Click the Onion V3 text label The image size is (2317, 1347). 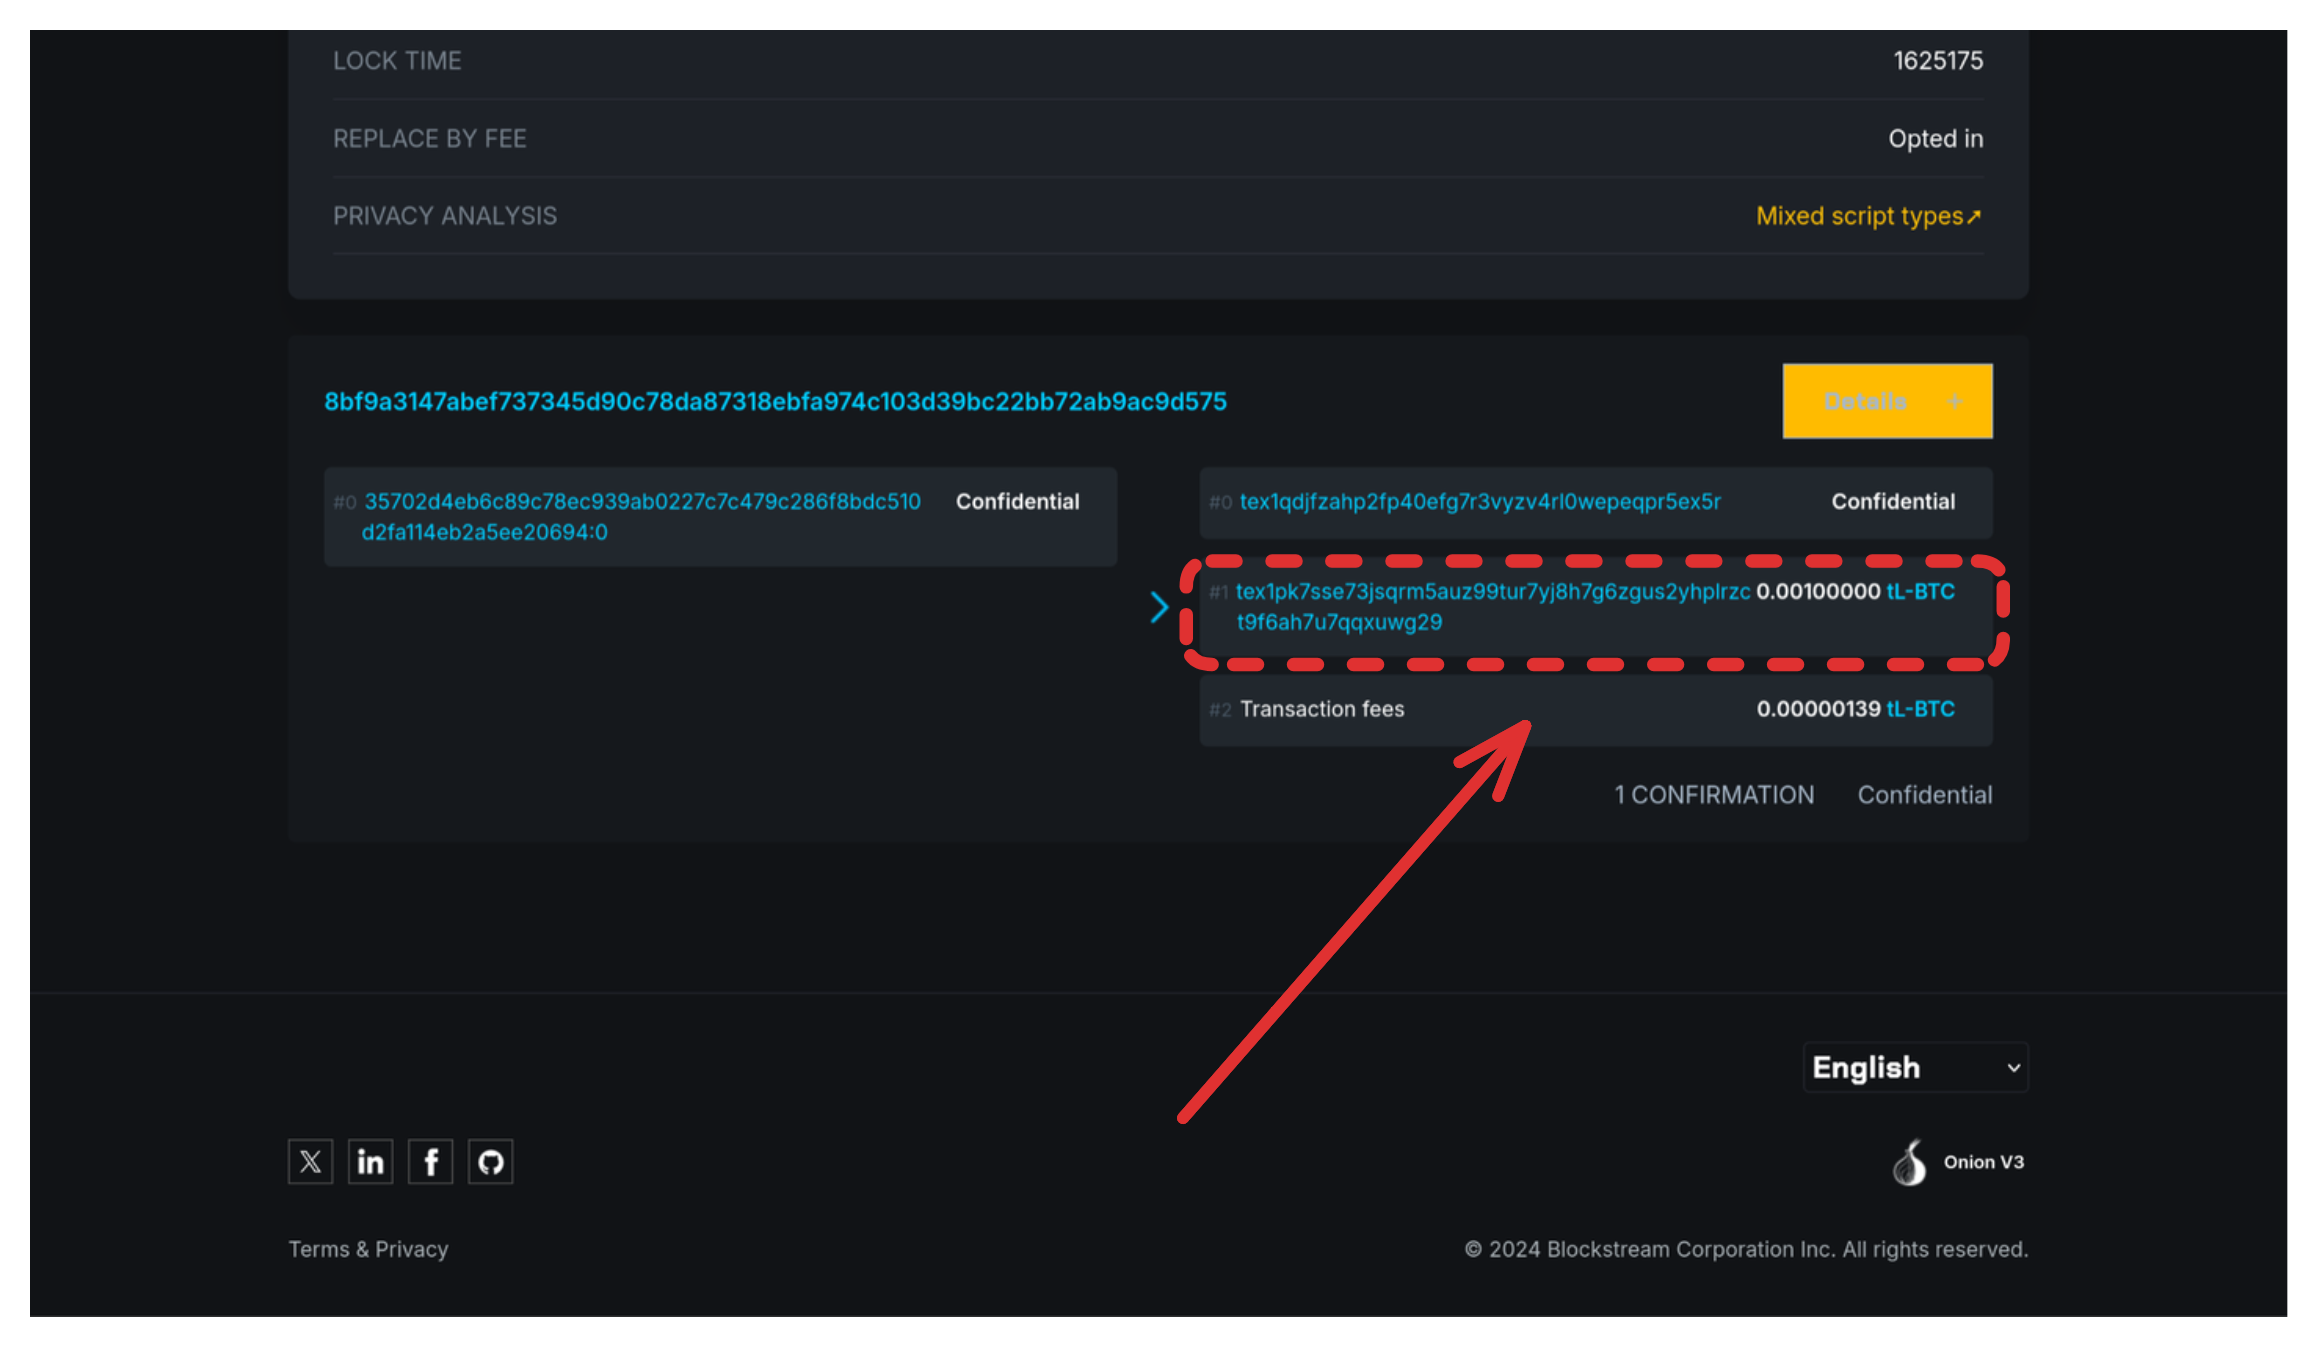coord(1983,1162)
